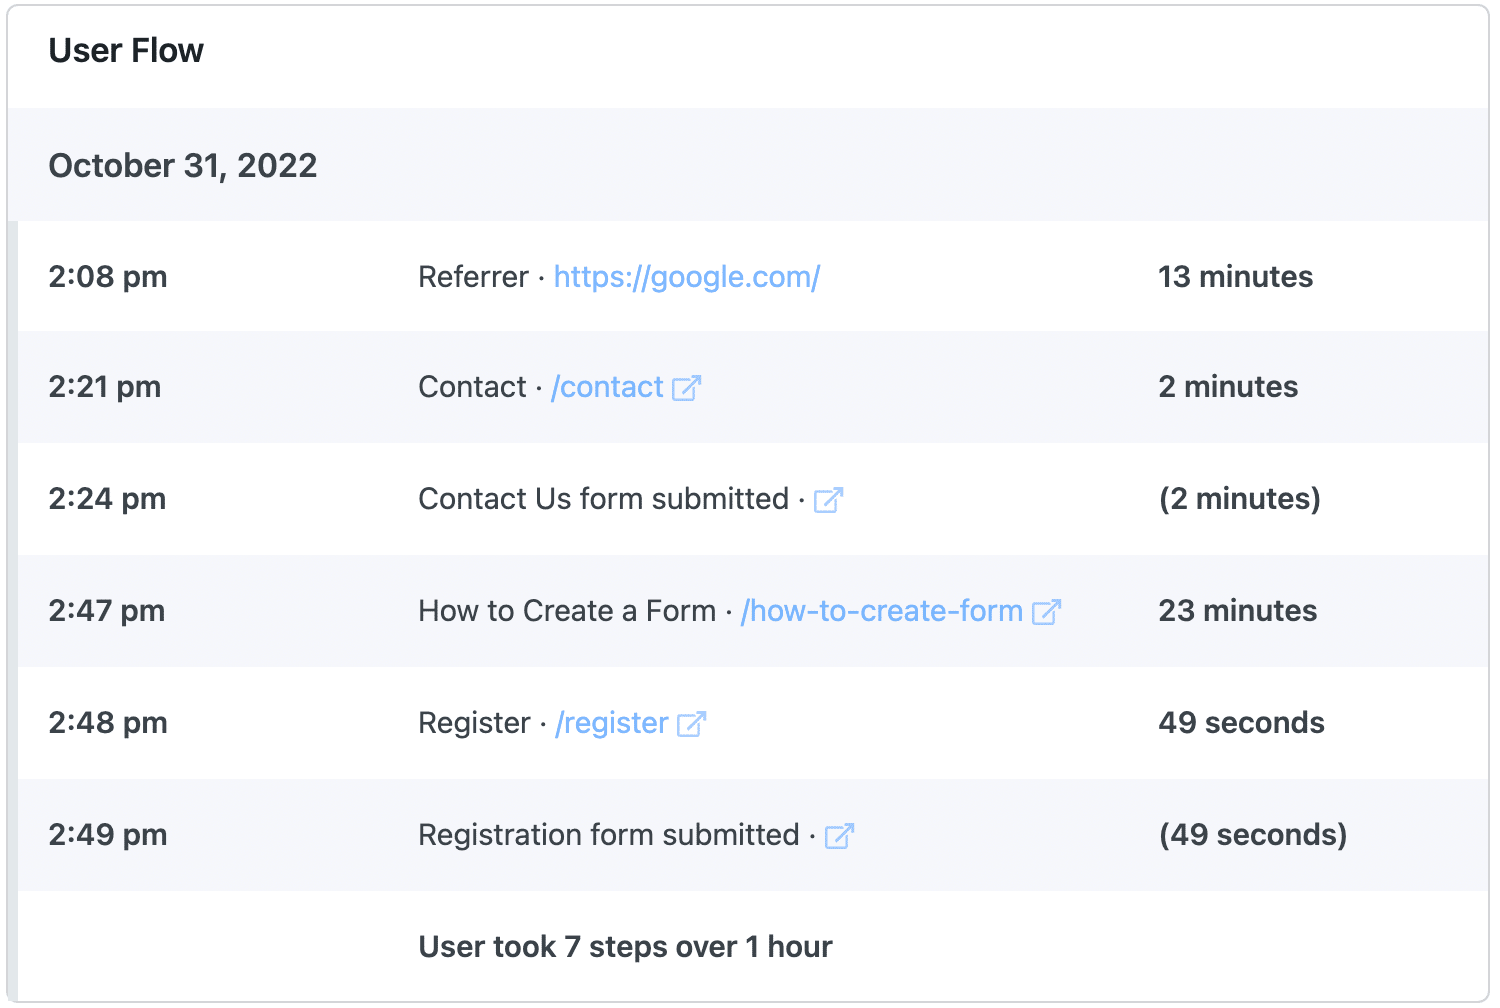Select the 2:47 pm timestamp
Screen dimensions: 1500x1008
(107, 611)
